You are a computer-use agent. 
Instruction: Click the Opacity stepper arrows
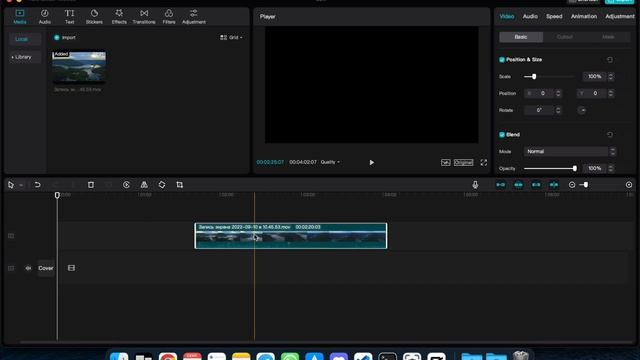[611, 169]
